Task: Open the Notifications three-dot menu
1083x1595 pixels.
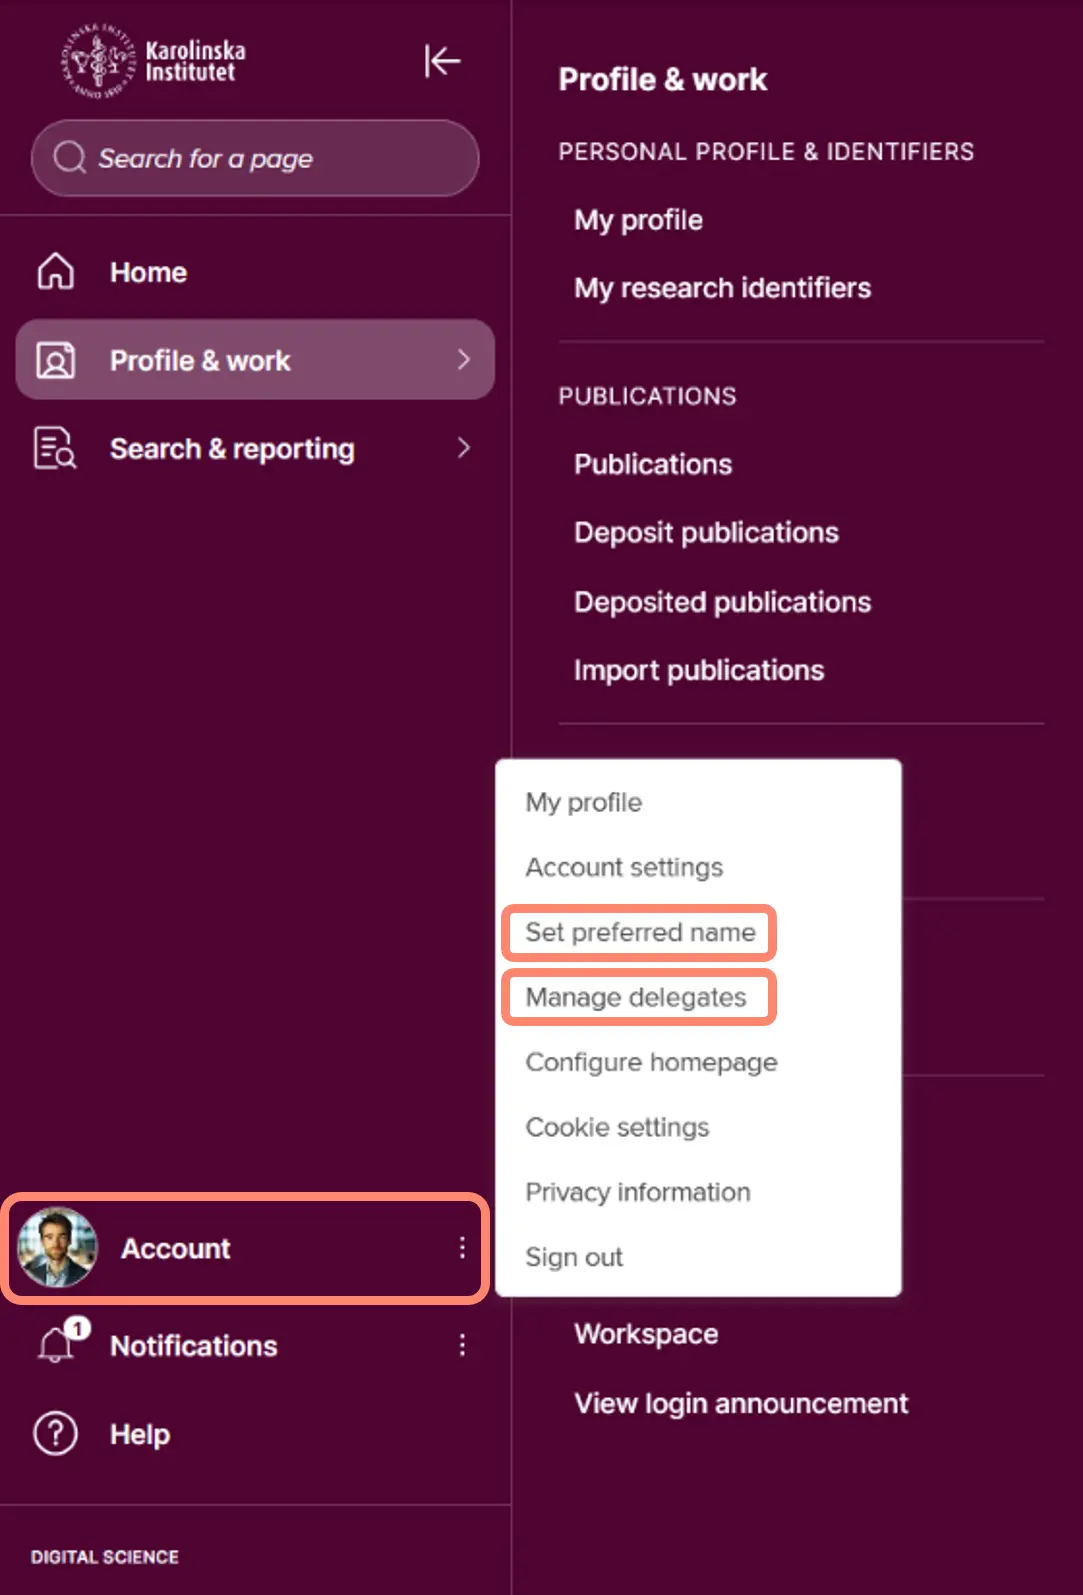Action: [462, 1345]
